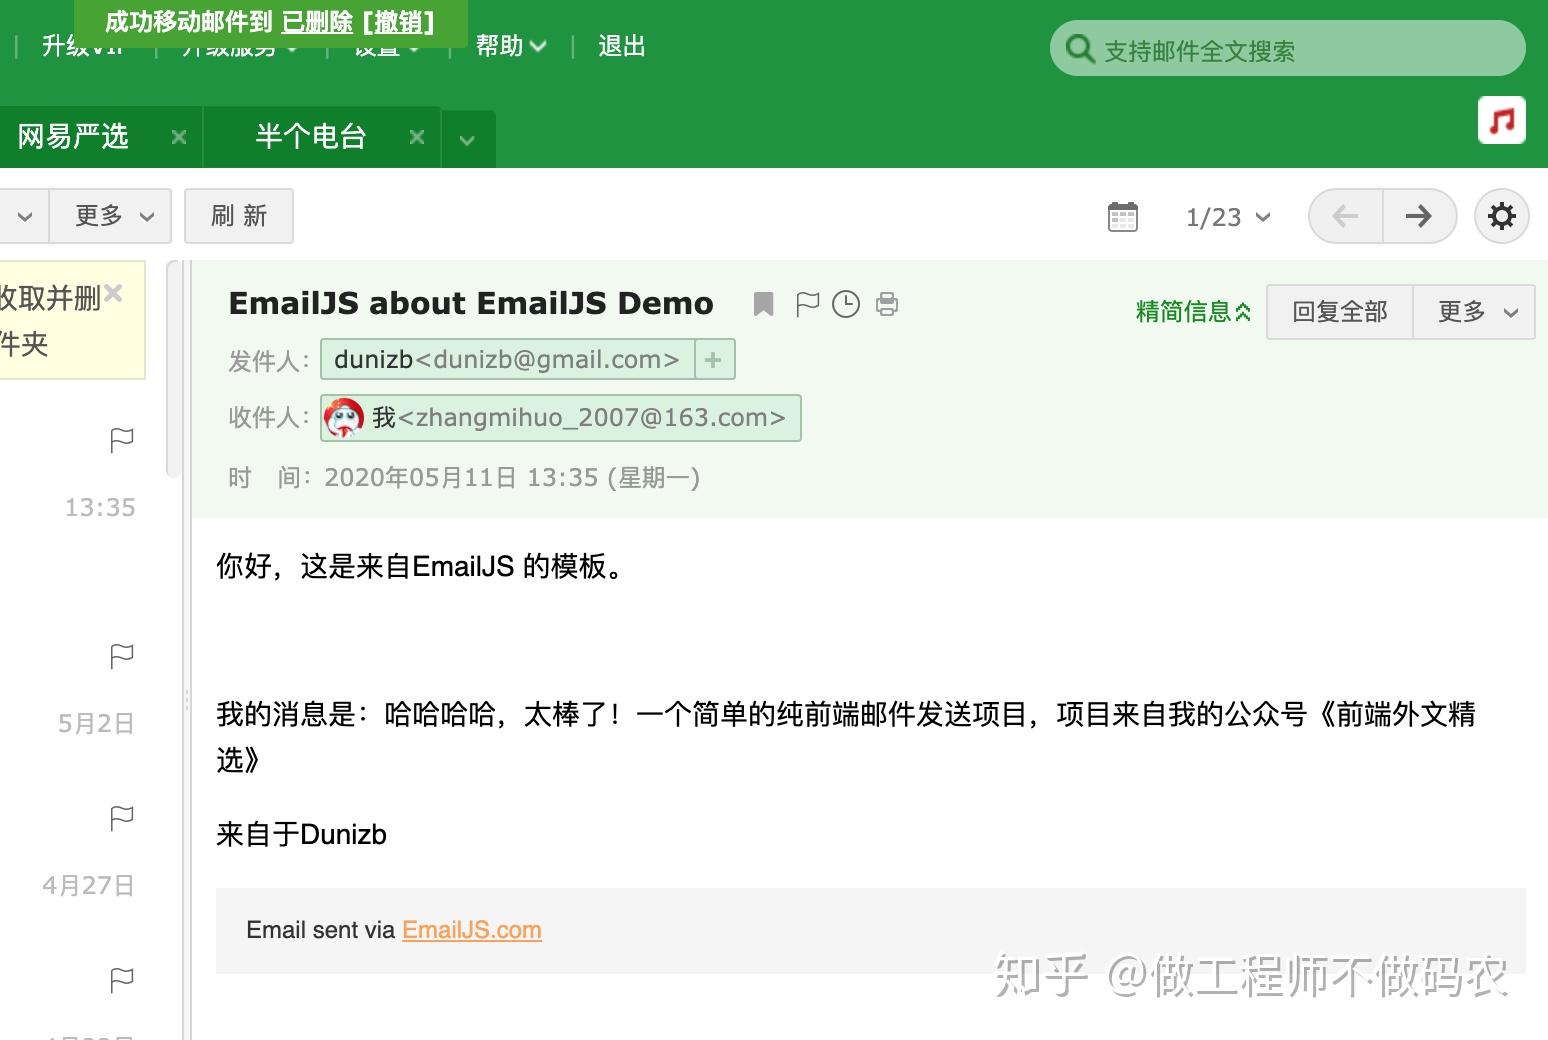Select 退出 in the top menu
Viewport: 1548px width, 1040px height.
(620, 45)
